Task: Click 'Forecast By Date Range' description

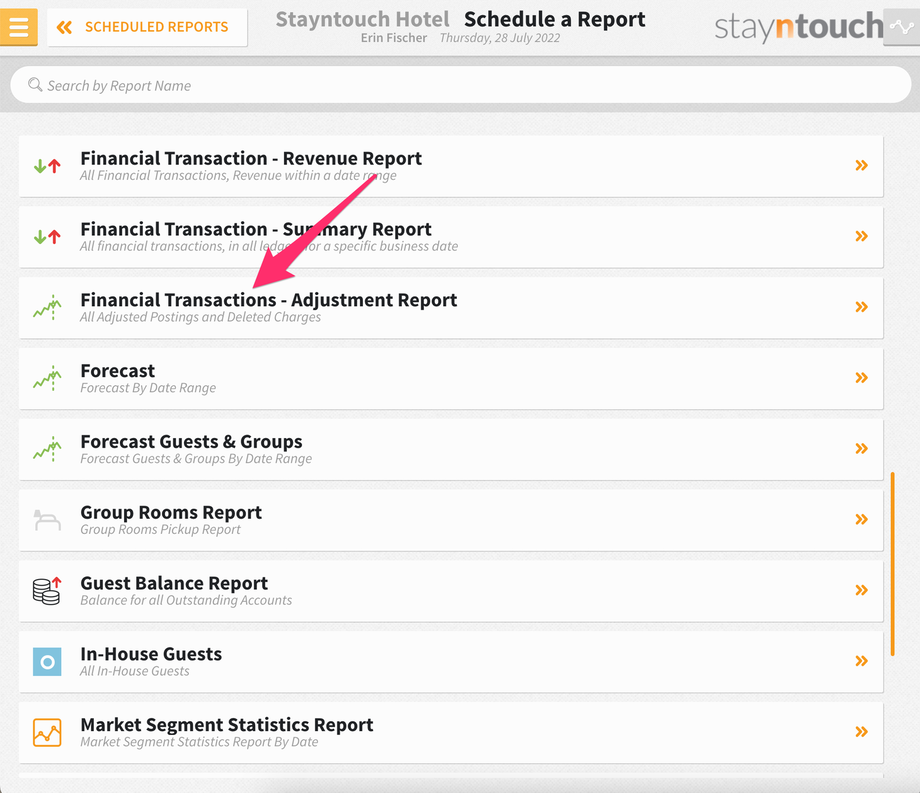Action: pos(148,388)
